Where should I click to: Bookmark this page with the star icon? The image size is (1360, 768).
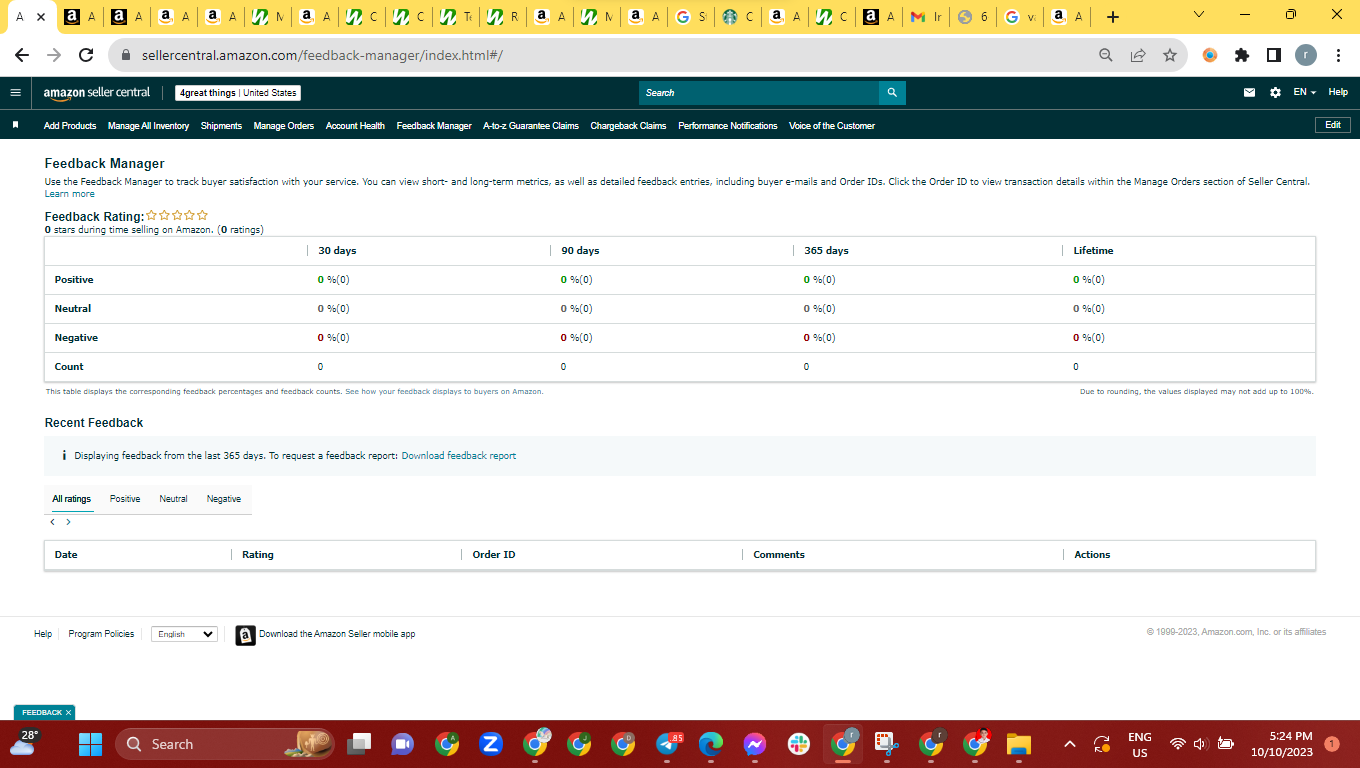pyautogui.click(x=1169, y=55)
